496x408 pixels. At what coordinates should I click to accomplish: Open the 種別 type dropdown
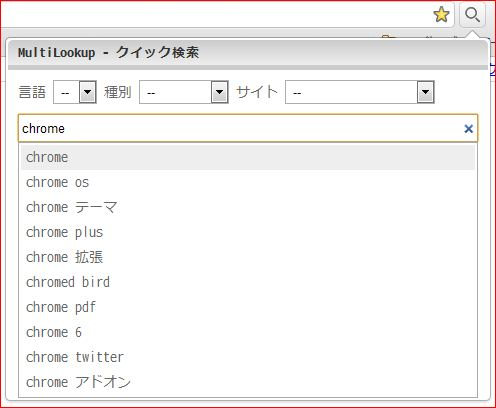tap(184, 92)
